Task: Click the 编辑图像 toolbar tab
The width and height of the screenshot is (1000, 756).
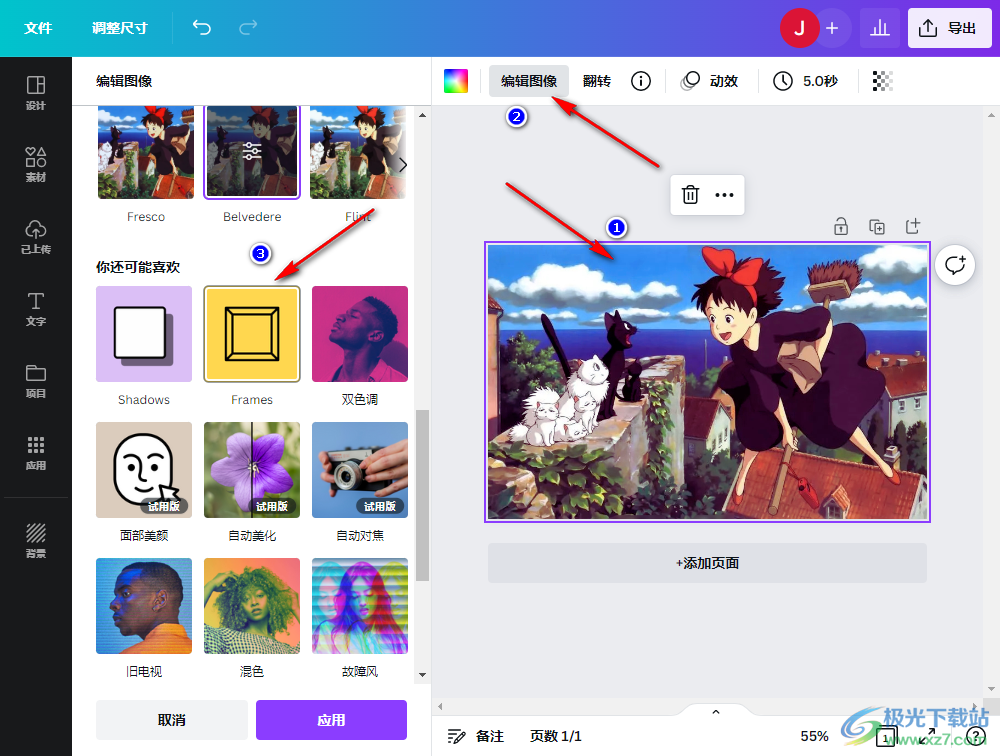Action: [529, 81]
